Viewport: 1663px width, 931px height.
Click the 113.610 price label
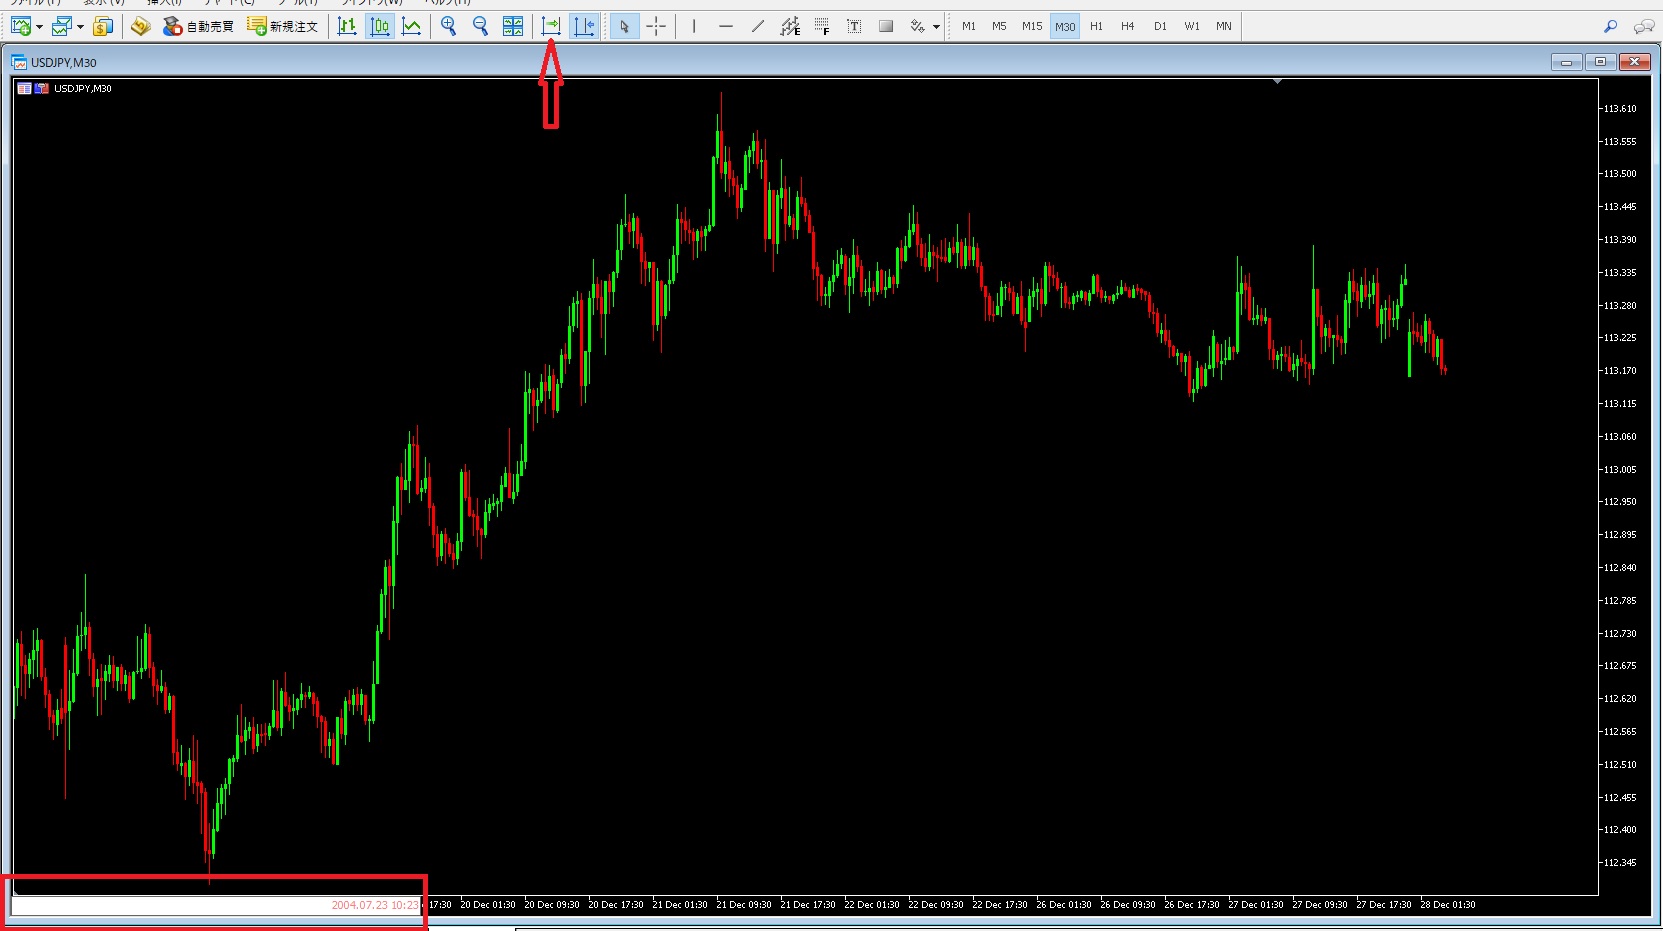pos(1620,108)
